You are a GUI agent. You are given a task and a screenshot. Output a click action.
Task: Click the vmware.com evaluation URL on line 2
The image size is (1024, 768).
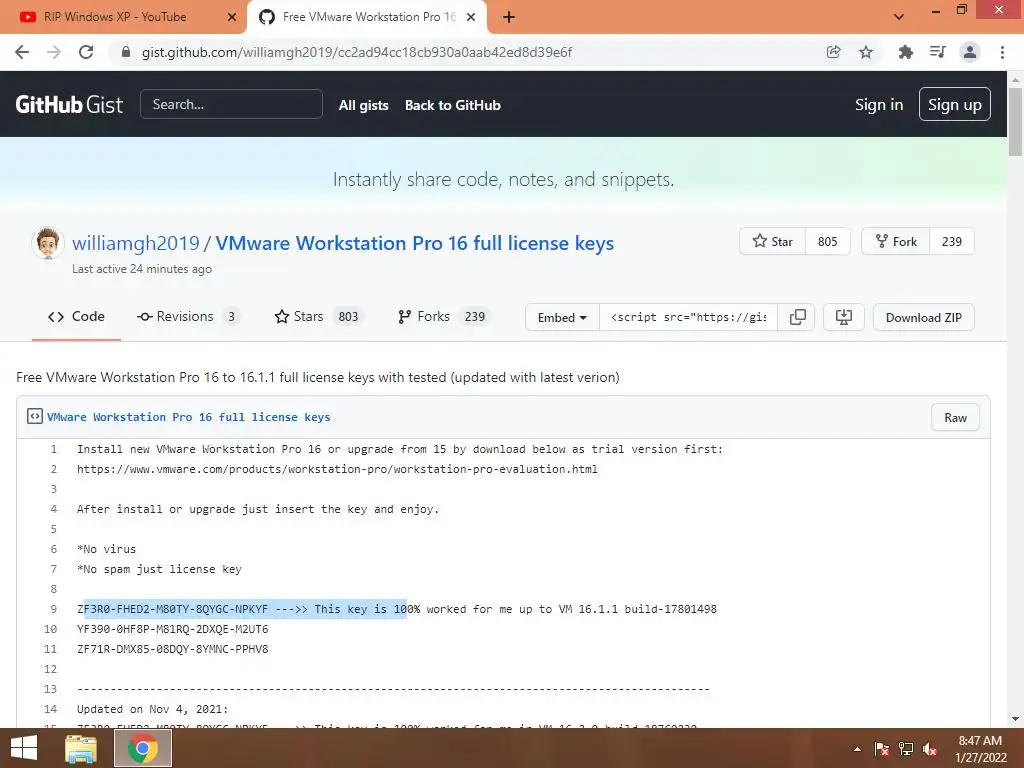click(337, 470)
